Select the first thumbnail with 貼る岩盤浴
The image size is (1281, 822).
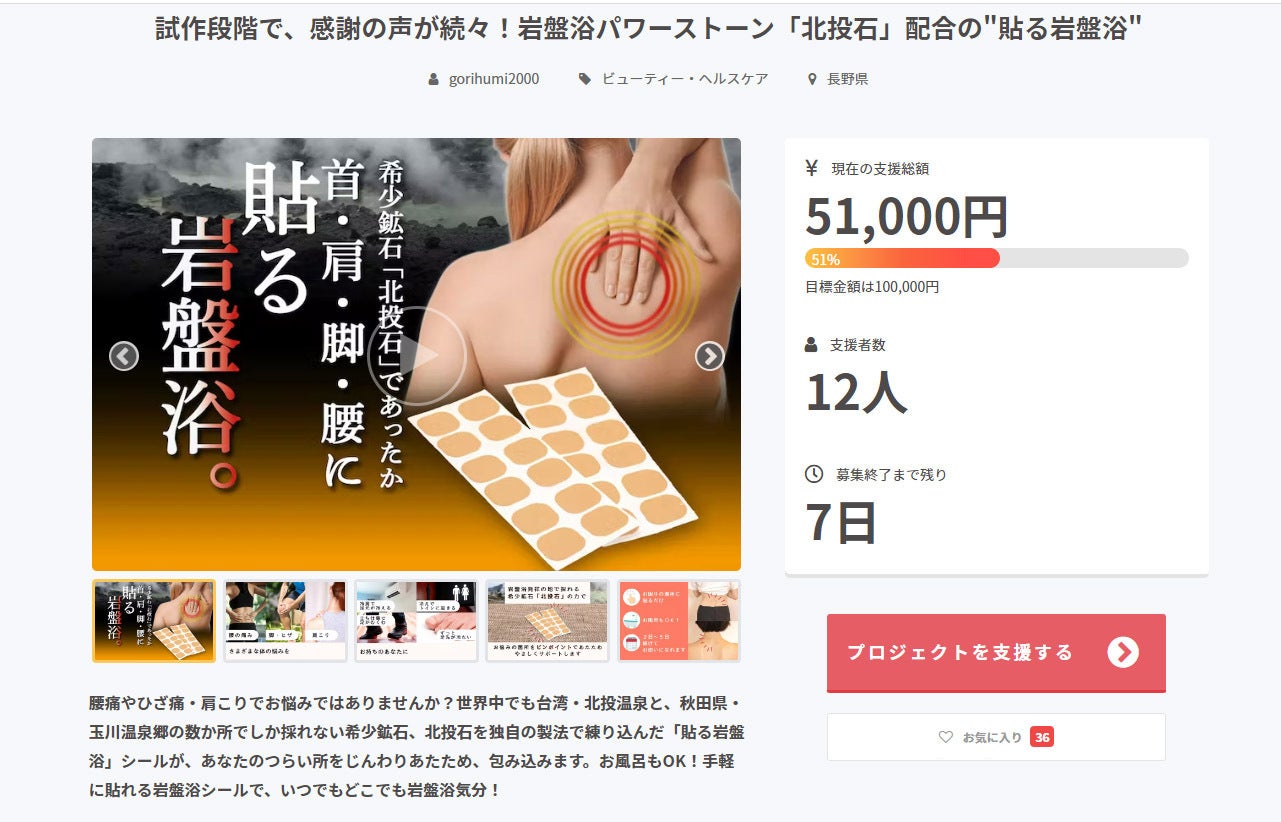(154, 621)
